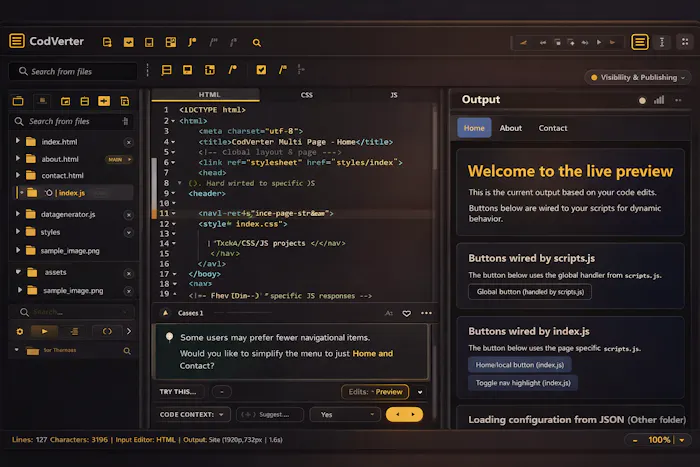Screen dimensions: 700x467
Task: Click the heart icon in Cases bar
Action: pos(406,313)
